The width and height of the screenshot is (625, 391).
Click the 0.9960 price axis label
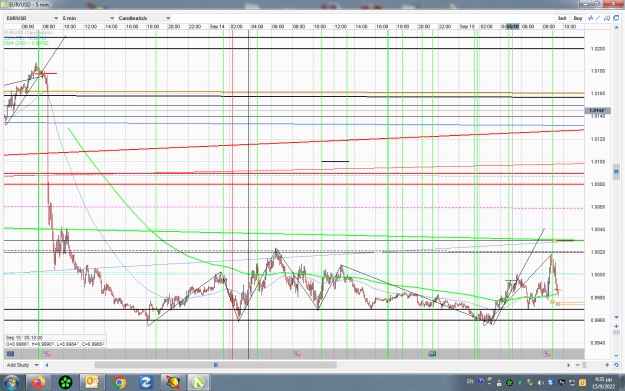click(x=597, y=320)
